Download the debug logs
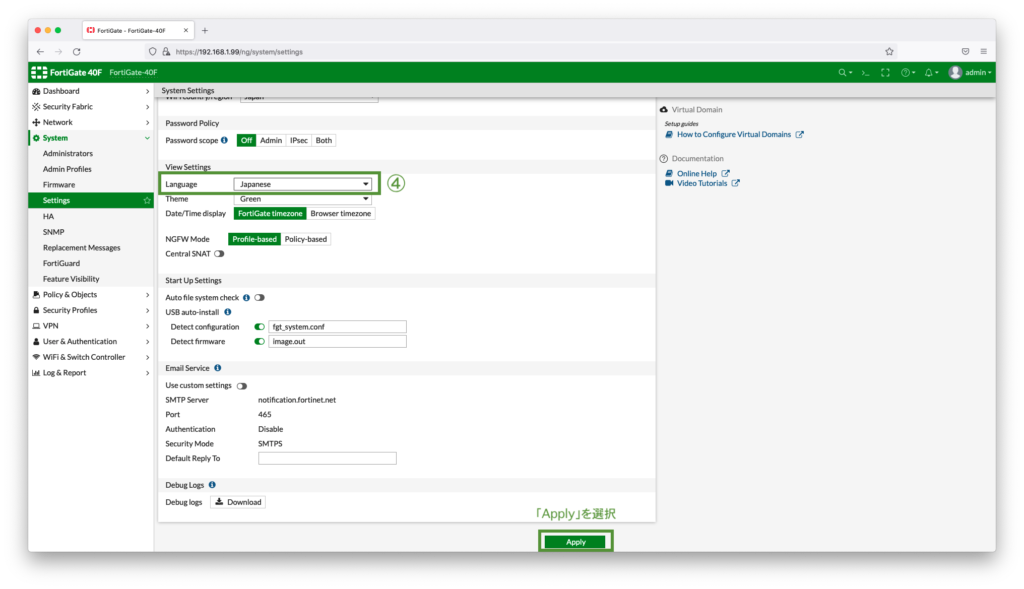This screenshot has height=589, width=1024. pos(238,502)
